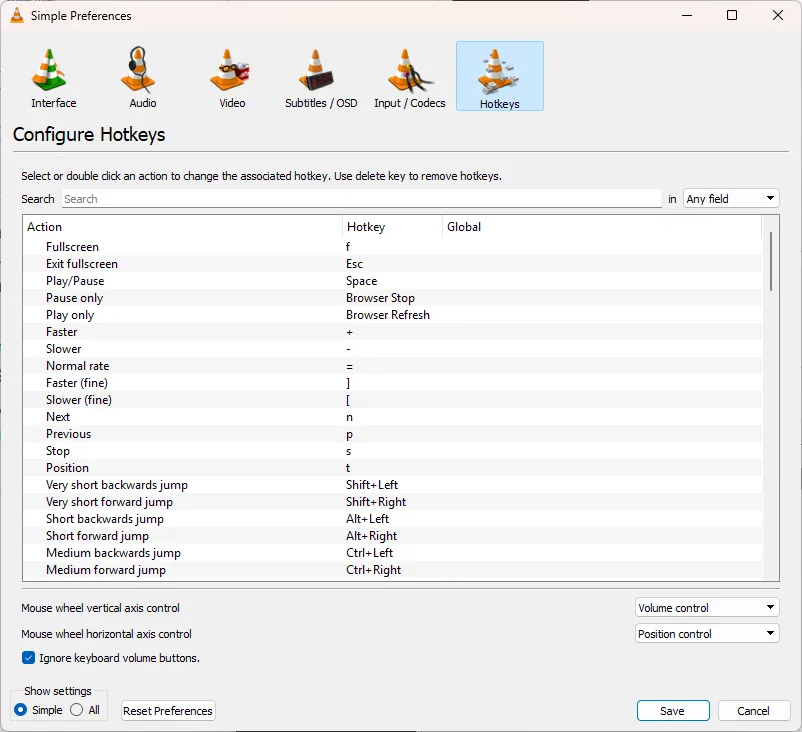
Task: Click the hotkey list vertical scrollbar
Action: click(771, 261)
